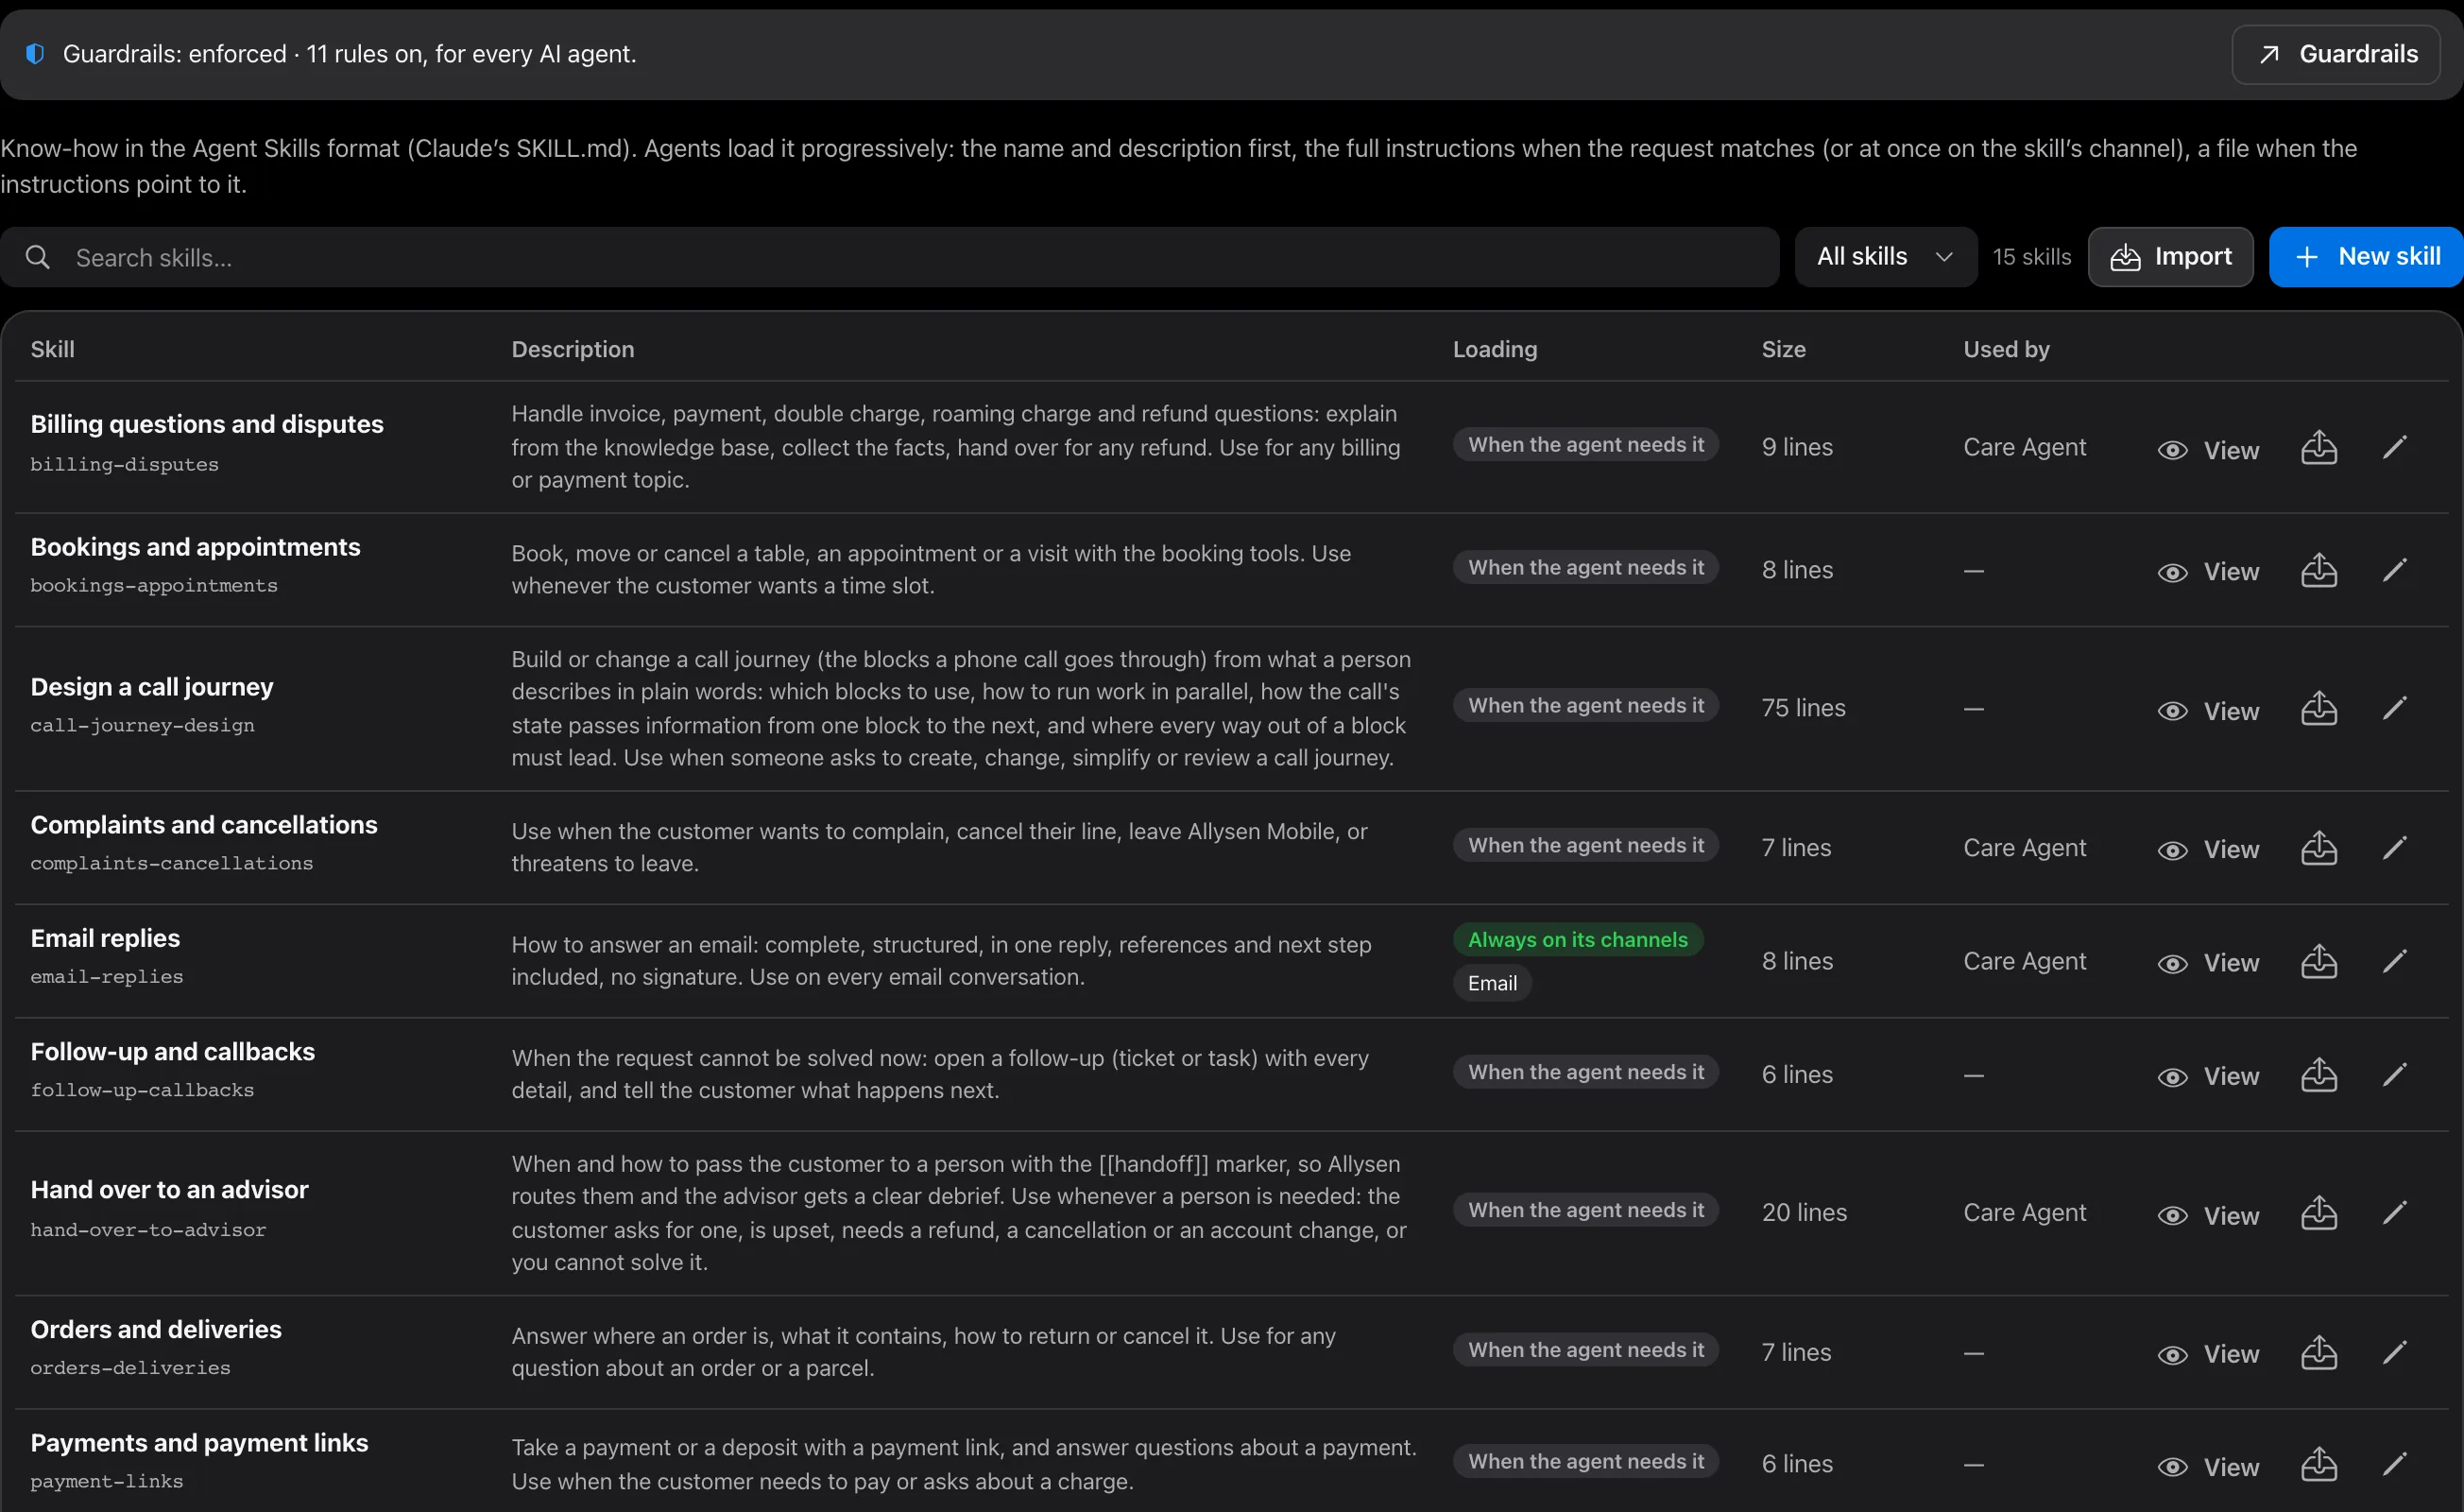Create a New skill
This screenshot has width=2464, height=1512.
tap(2366, 257)
